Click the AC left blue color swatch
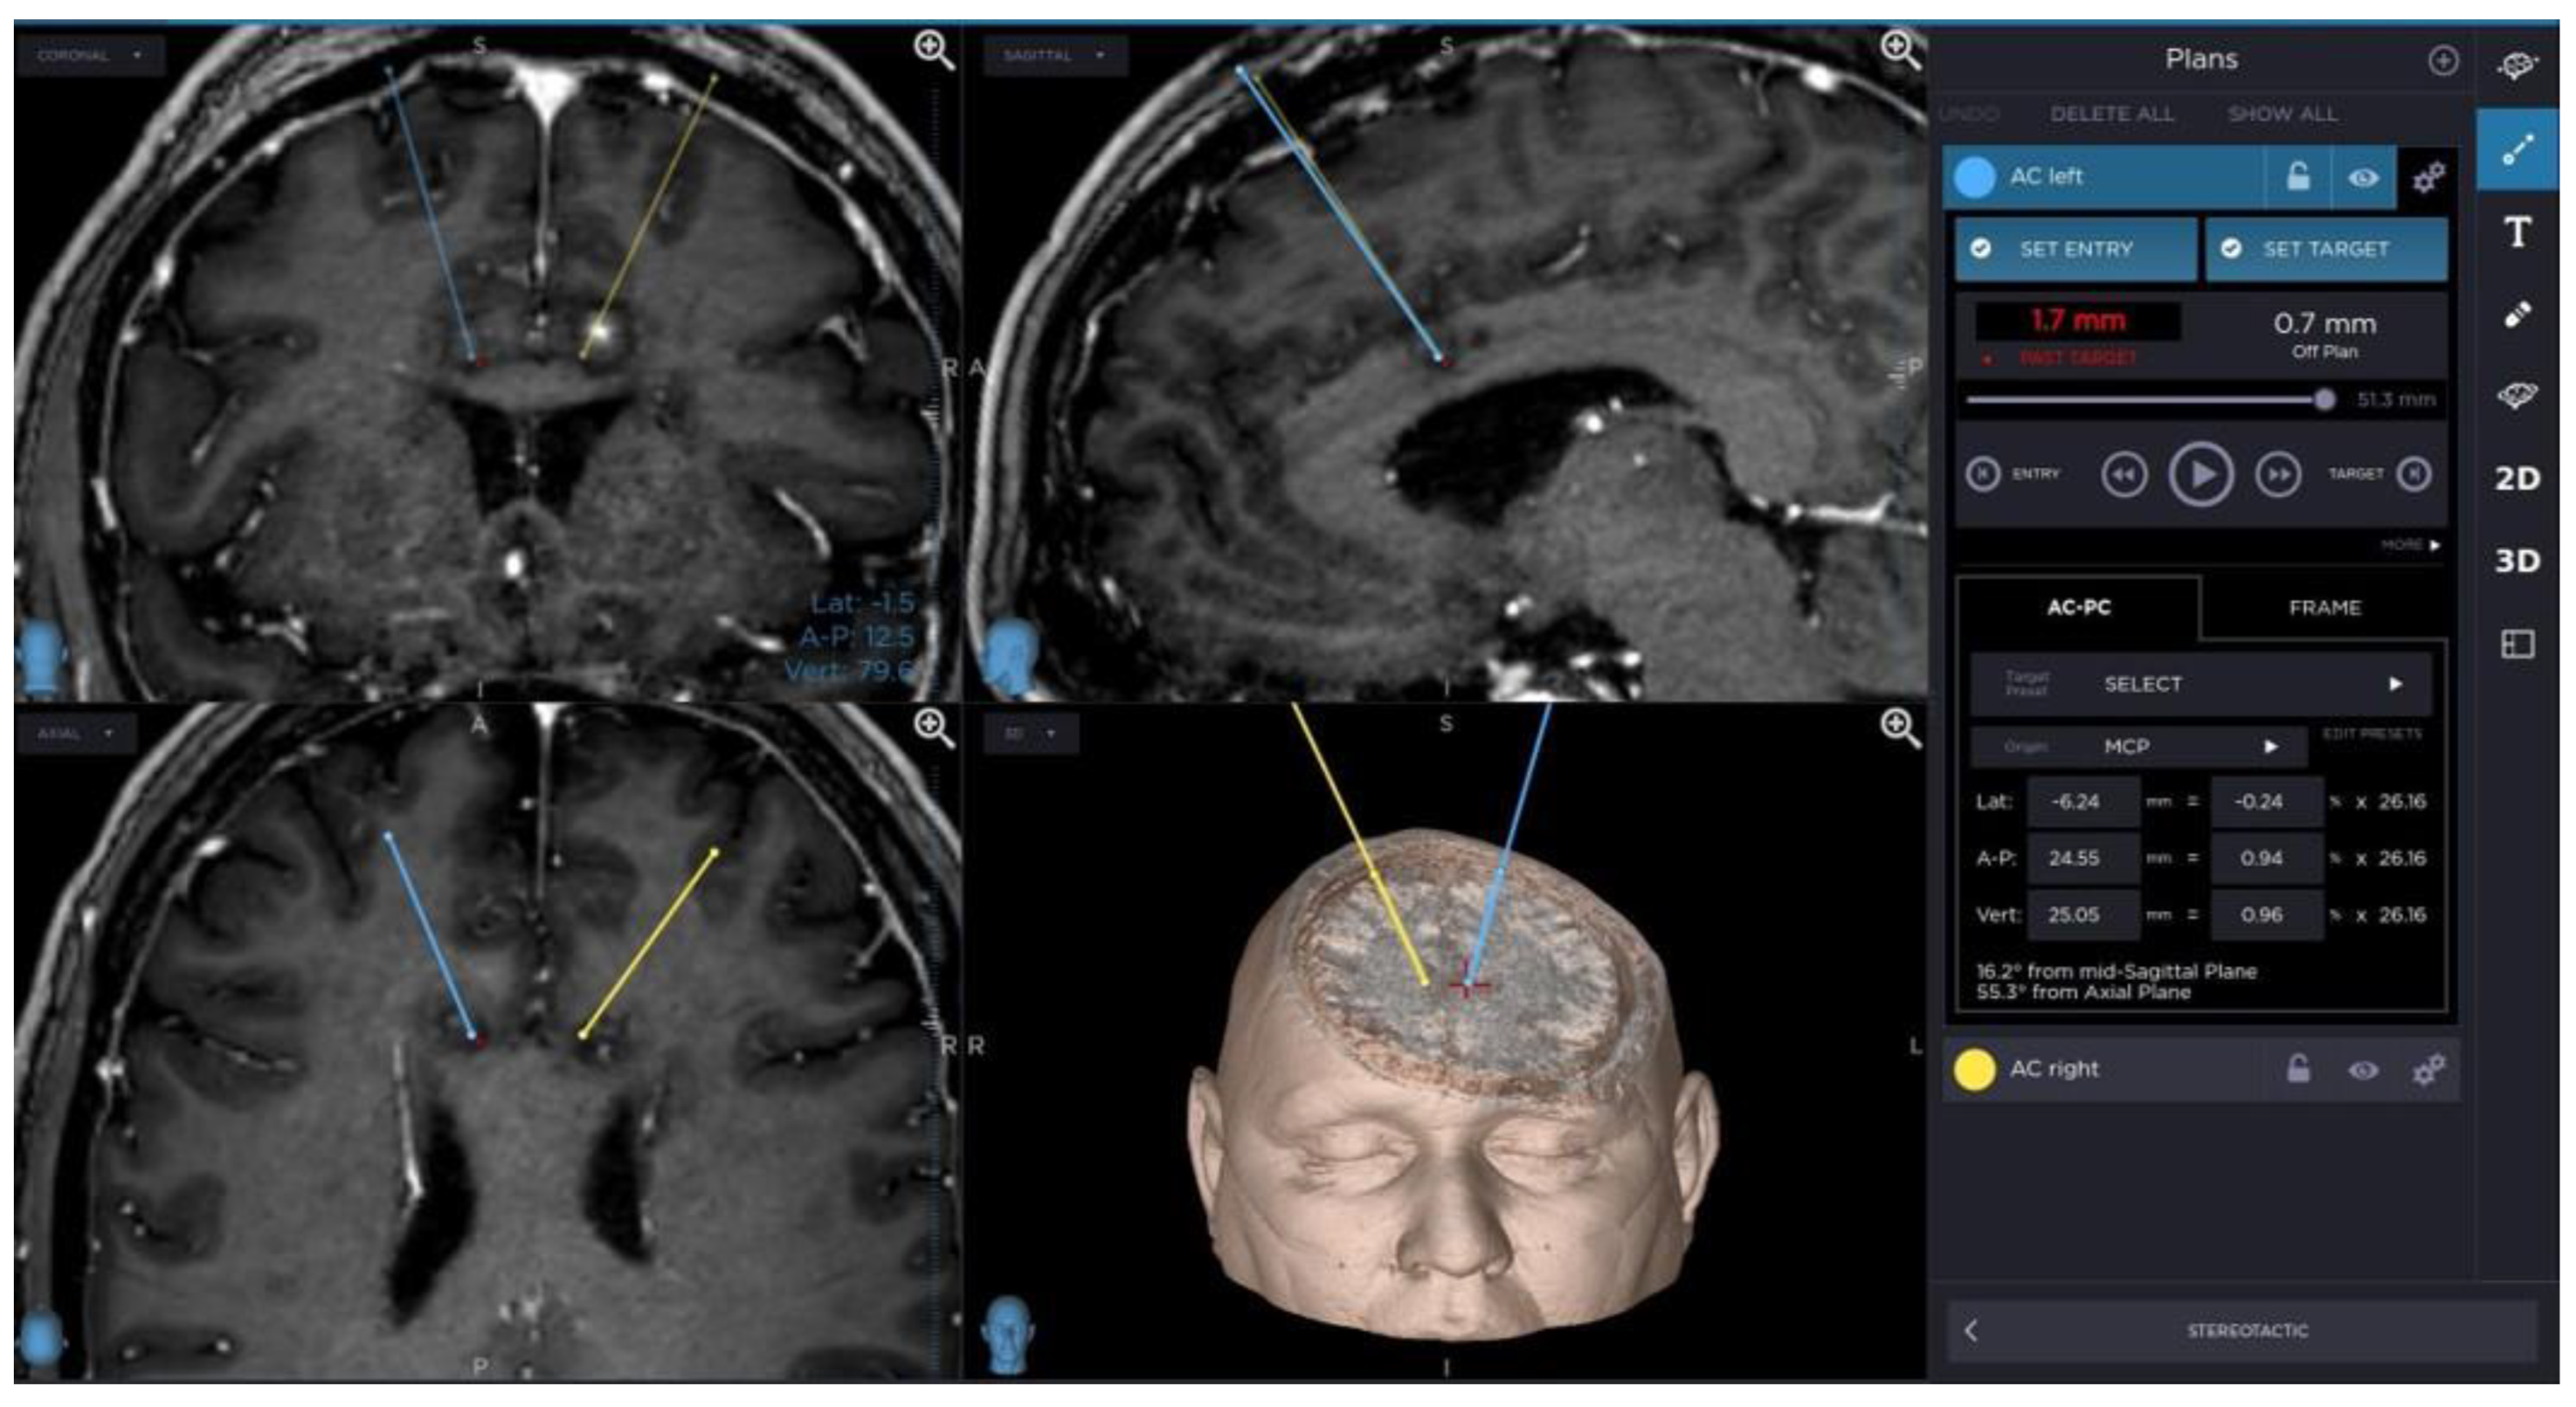Viewport: 2576px width, 1407px height. coord(1974,178)
